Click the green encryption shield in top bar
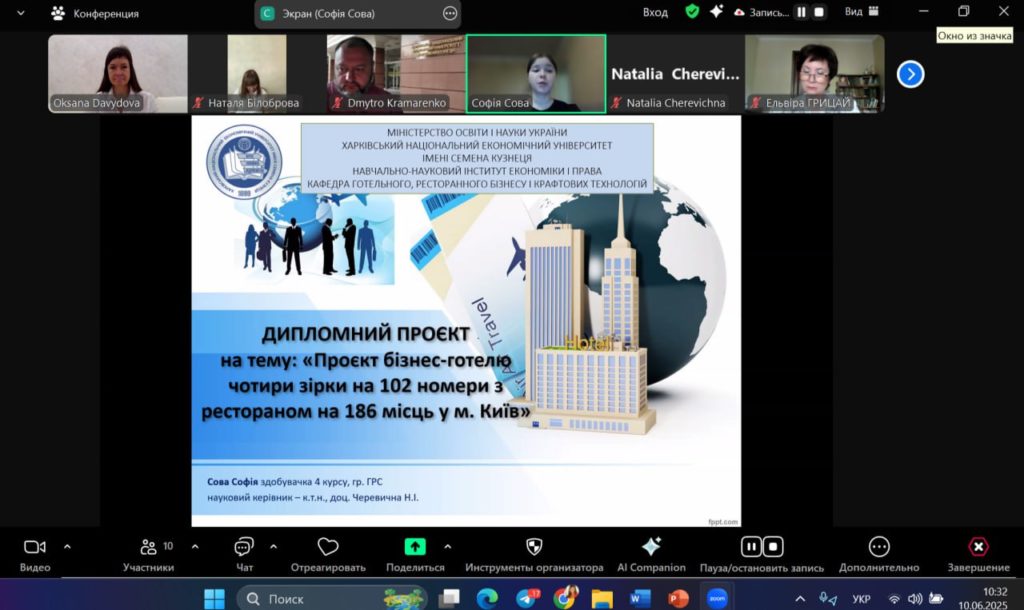1024x610 pixels. pos(692,12)
